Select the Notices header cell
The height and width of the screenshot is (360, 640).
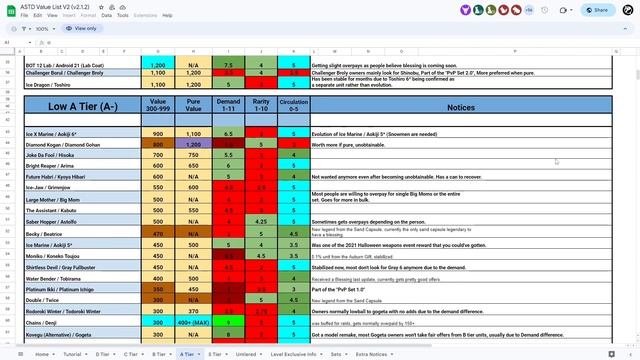[x=461, y=105]
